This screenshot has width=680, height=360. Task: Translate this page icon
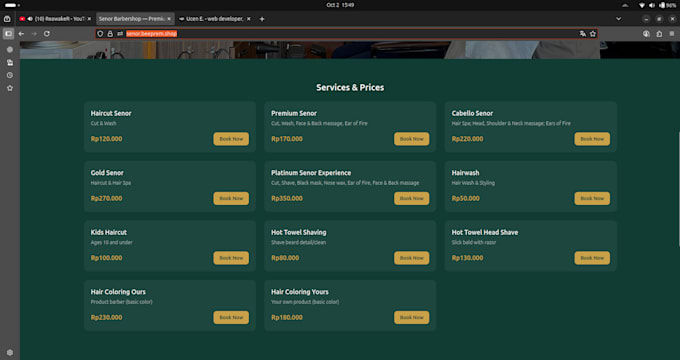pos(582,34)
